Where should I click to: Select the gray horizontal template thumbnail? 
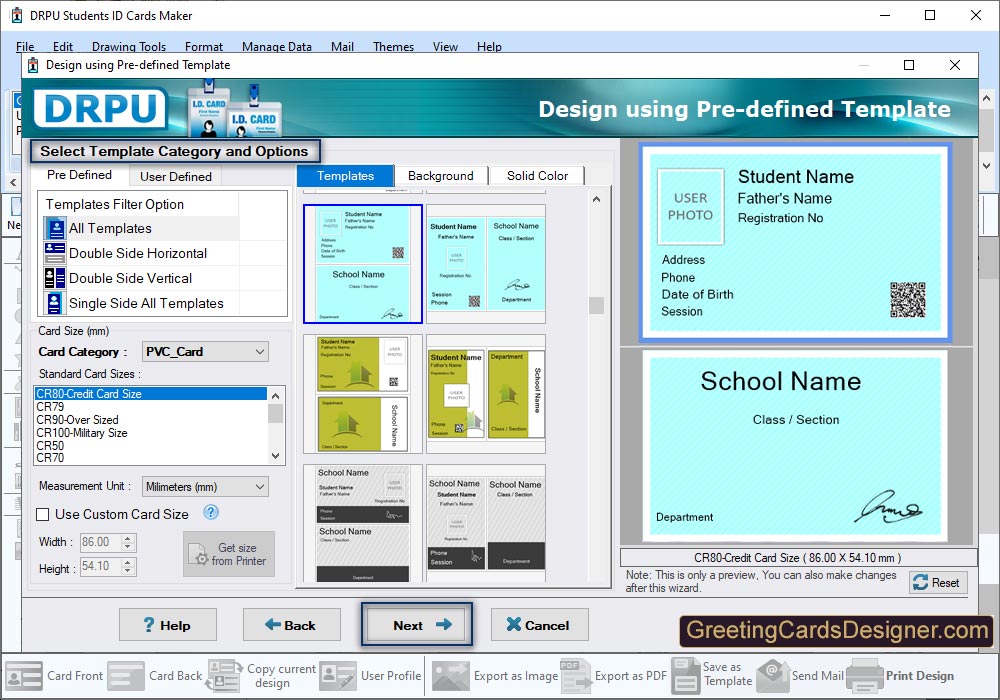pos(363,523)
